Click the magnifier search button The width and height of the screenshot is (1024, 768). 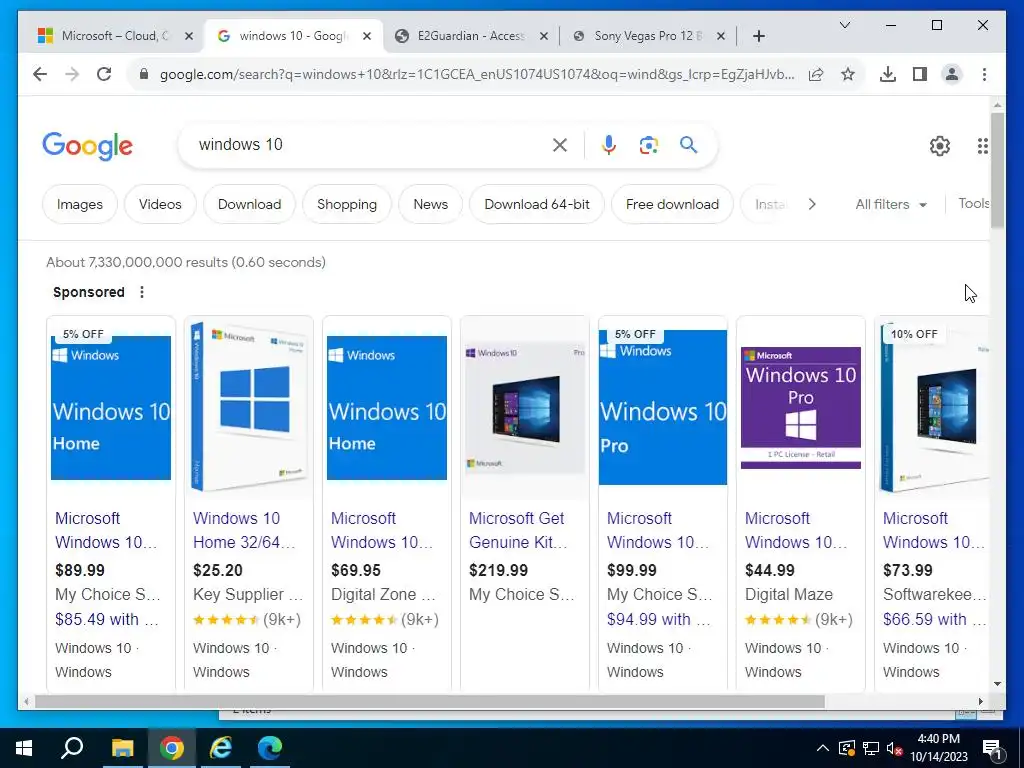pyautogui.click(x=688, y=144)
